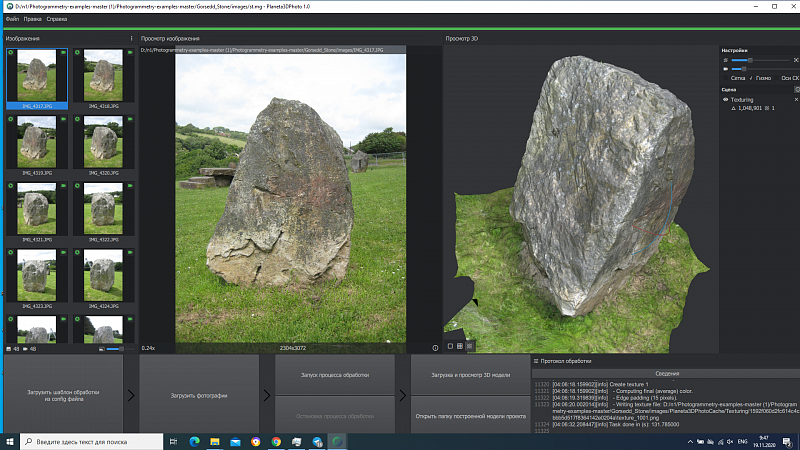Open the Images panel options menu (three dots)
The image size is (800, 450).
(x=131, y=39)
